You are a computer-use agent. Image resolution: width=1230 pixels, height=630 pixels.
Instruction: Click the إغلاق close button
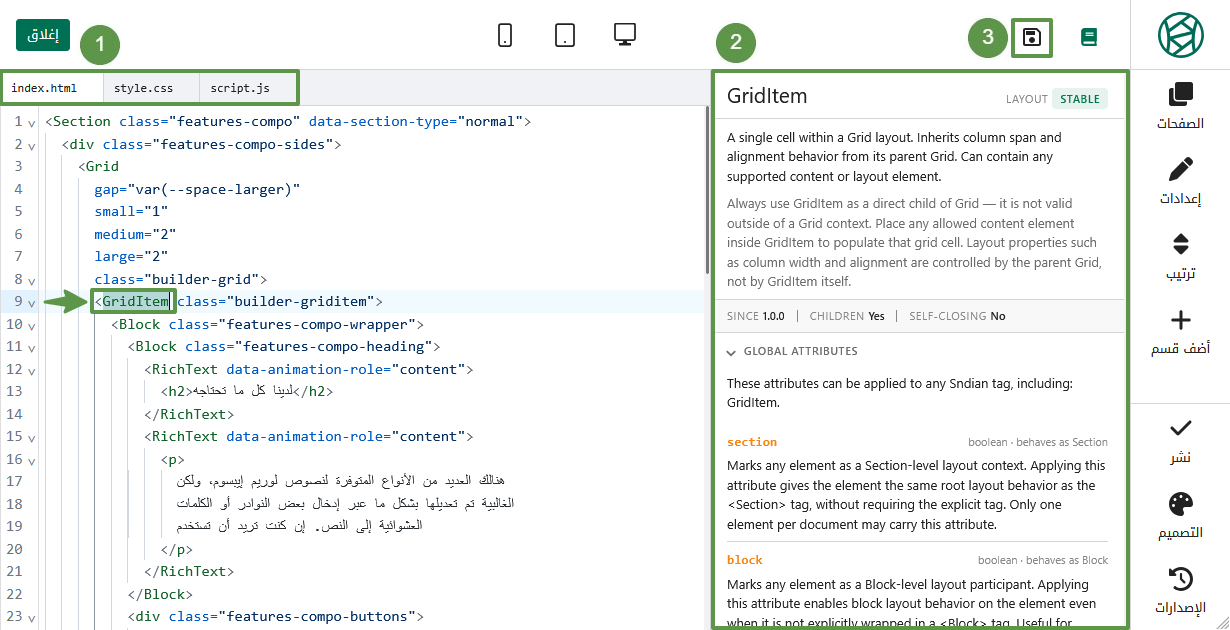pos(43,35)
